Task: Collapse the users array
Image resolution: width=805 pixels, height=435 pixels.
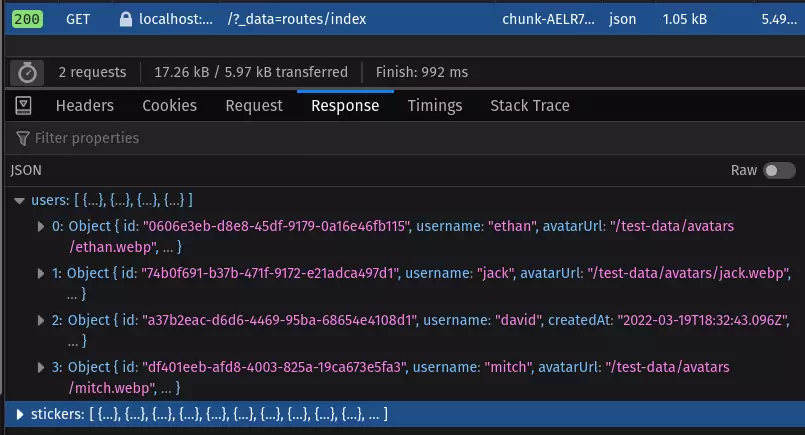Action: pos(20,200)
